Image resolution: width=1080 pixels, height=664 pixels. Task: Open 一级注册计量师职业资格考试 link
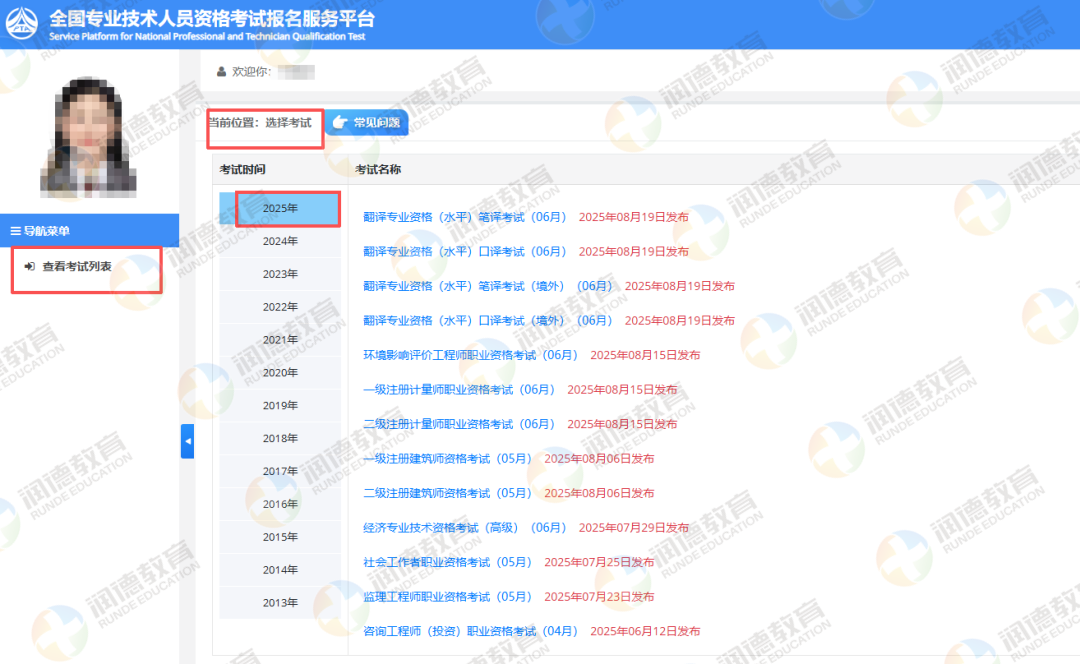(x=459, y=389)
